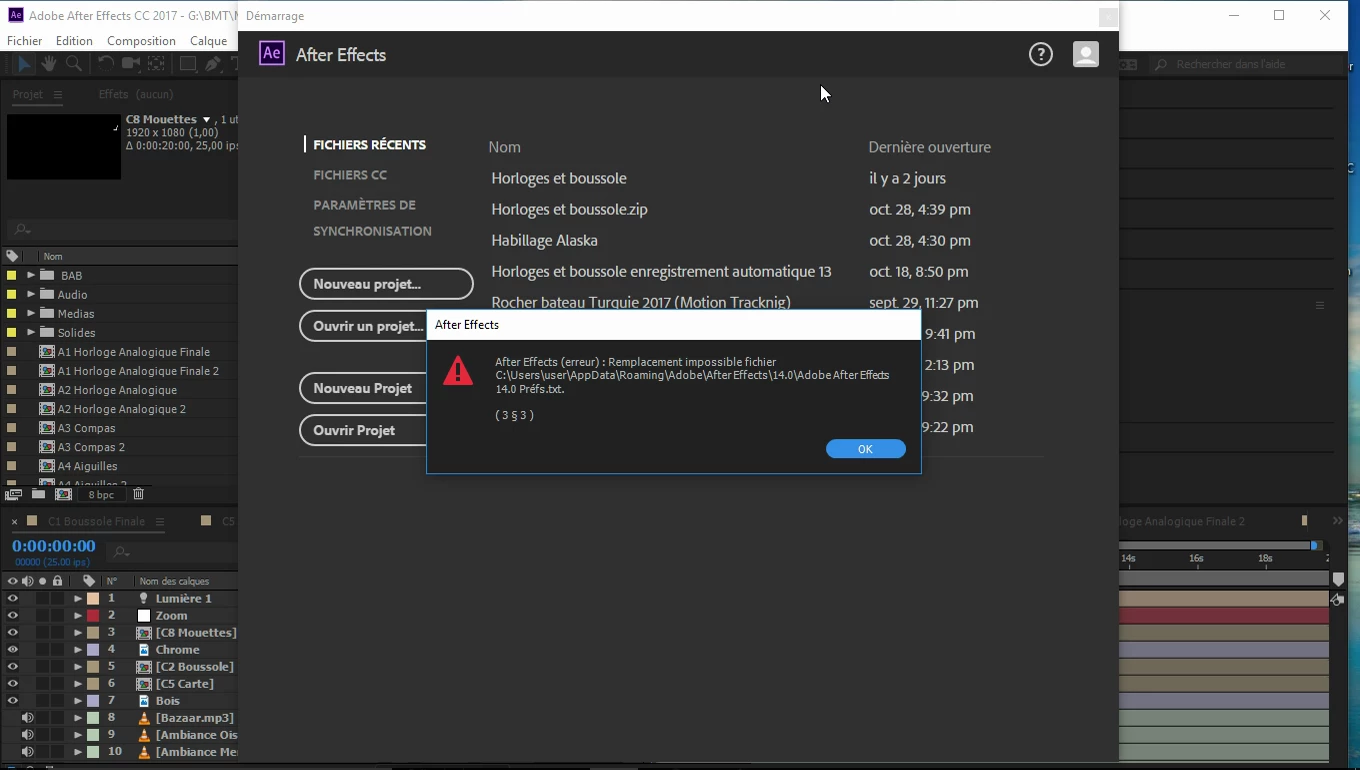Select the Rectangle shape tool
The width and height of the screenshot is (1360, 770).
pyautogui.click(x=188, y=63)
